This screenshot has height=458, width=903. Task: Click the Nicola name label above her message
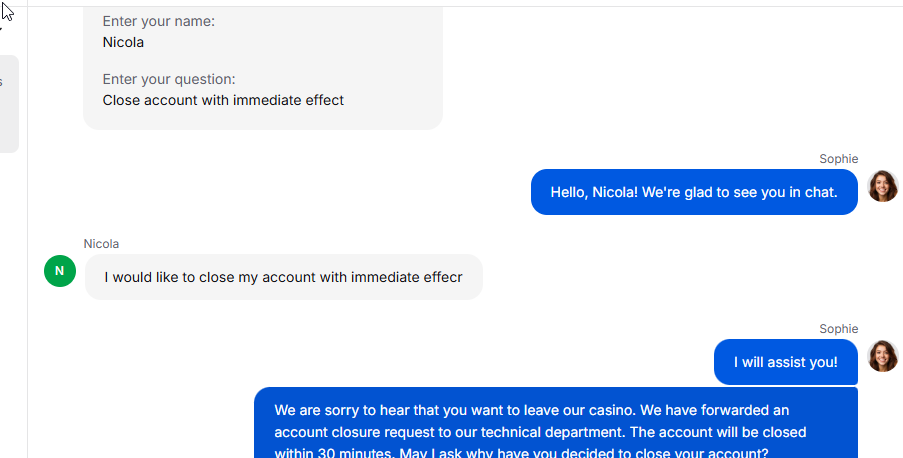click(101, 244)
